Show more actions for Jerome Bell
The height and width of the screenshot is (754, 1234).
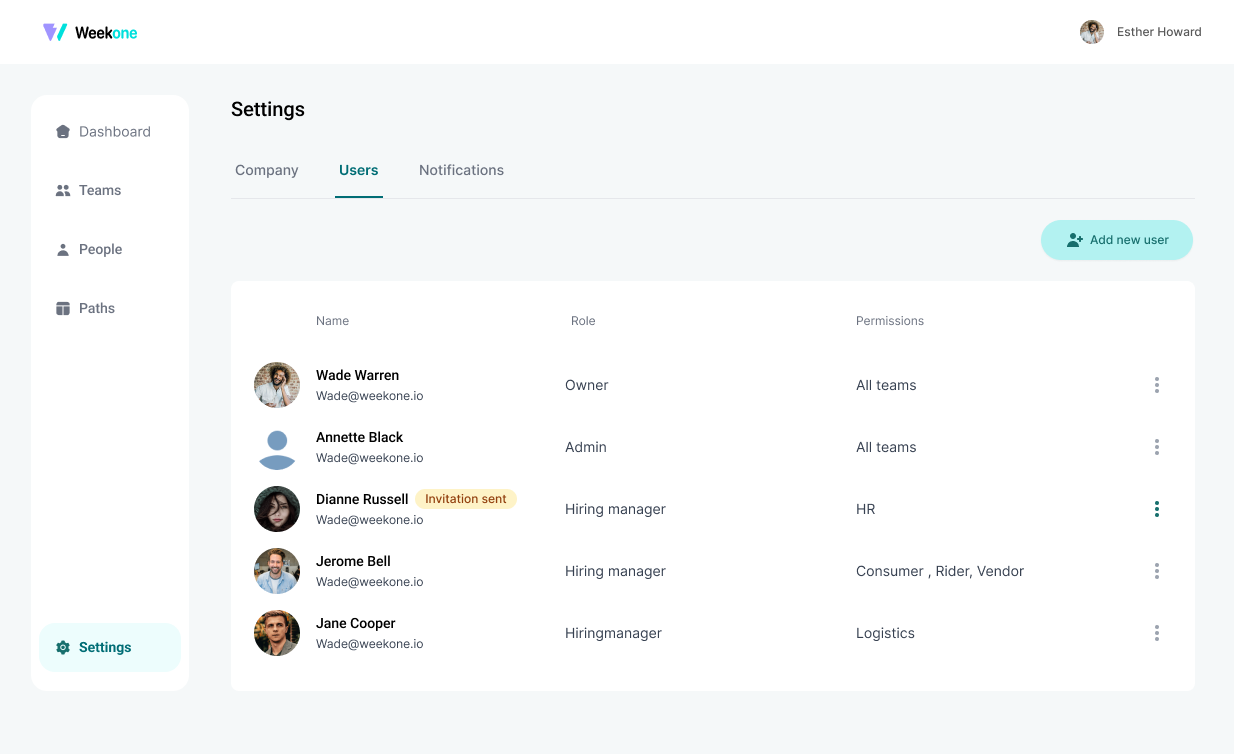click(1156, 571)
